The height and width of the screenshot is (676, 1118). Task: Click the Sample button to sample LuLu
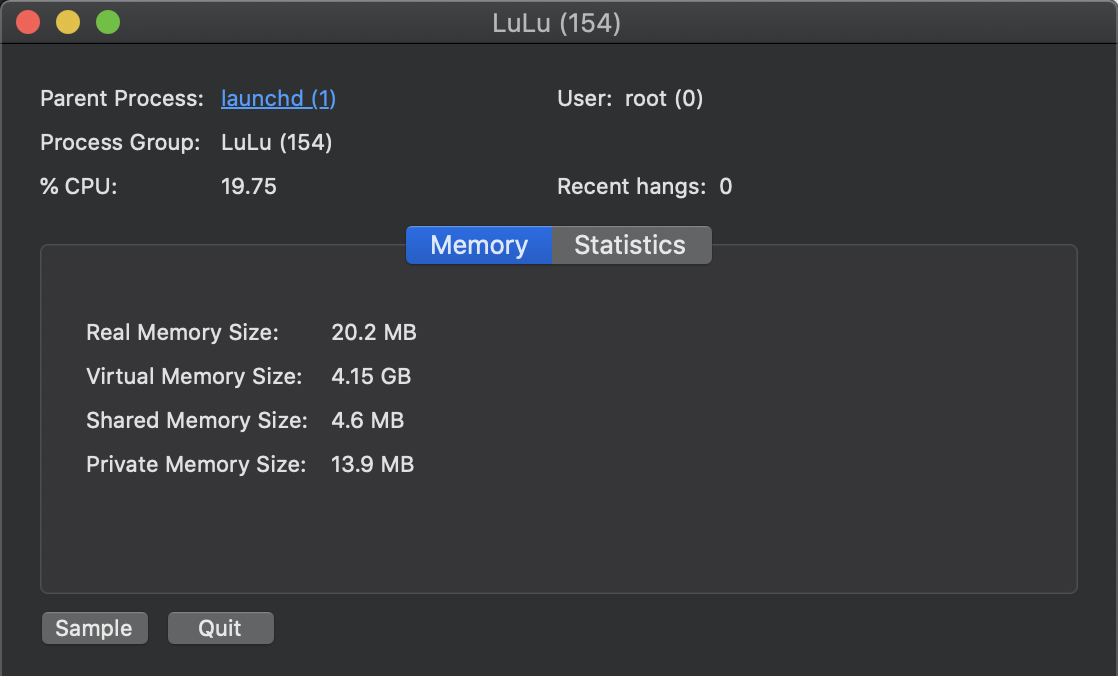tap(94, 628)
